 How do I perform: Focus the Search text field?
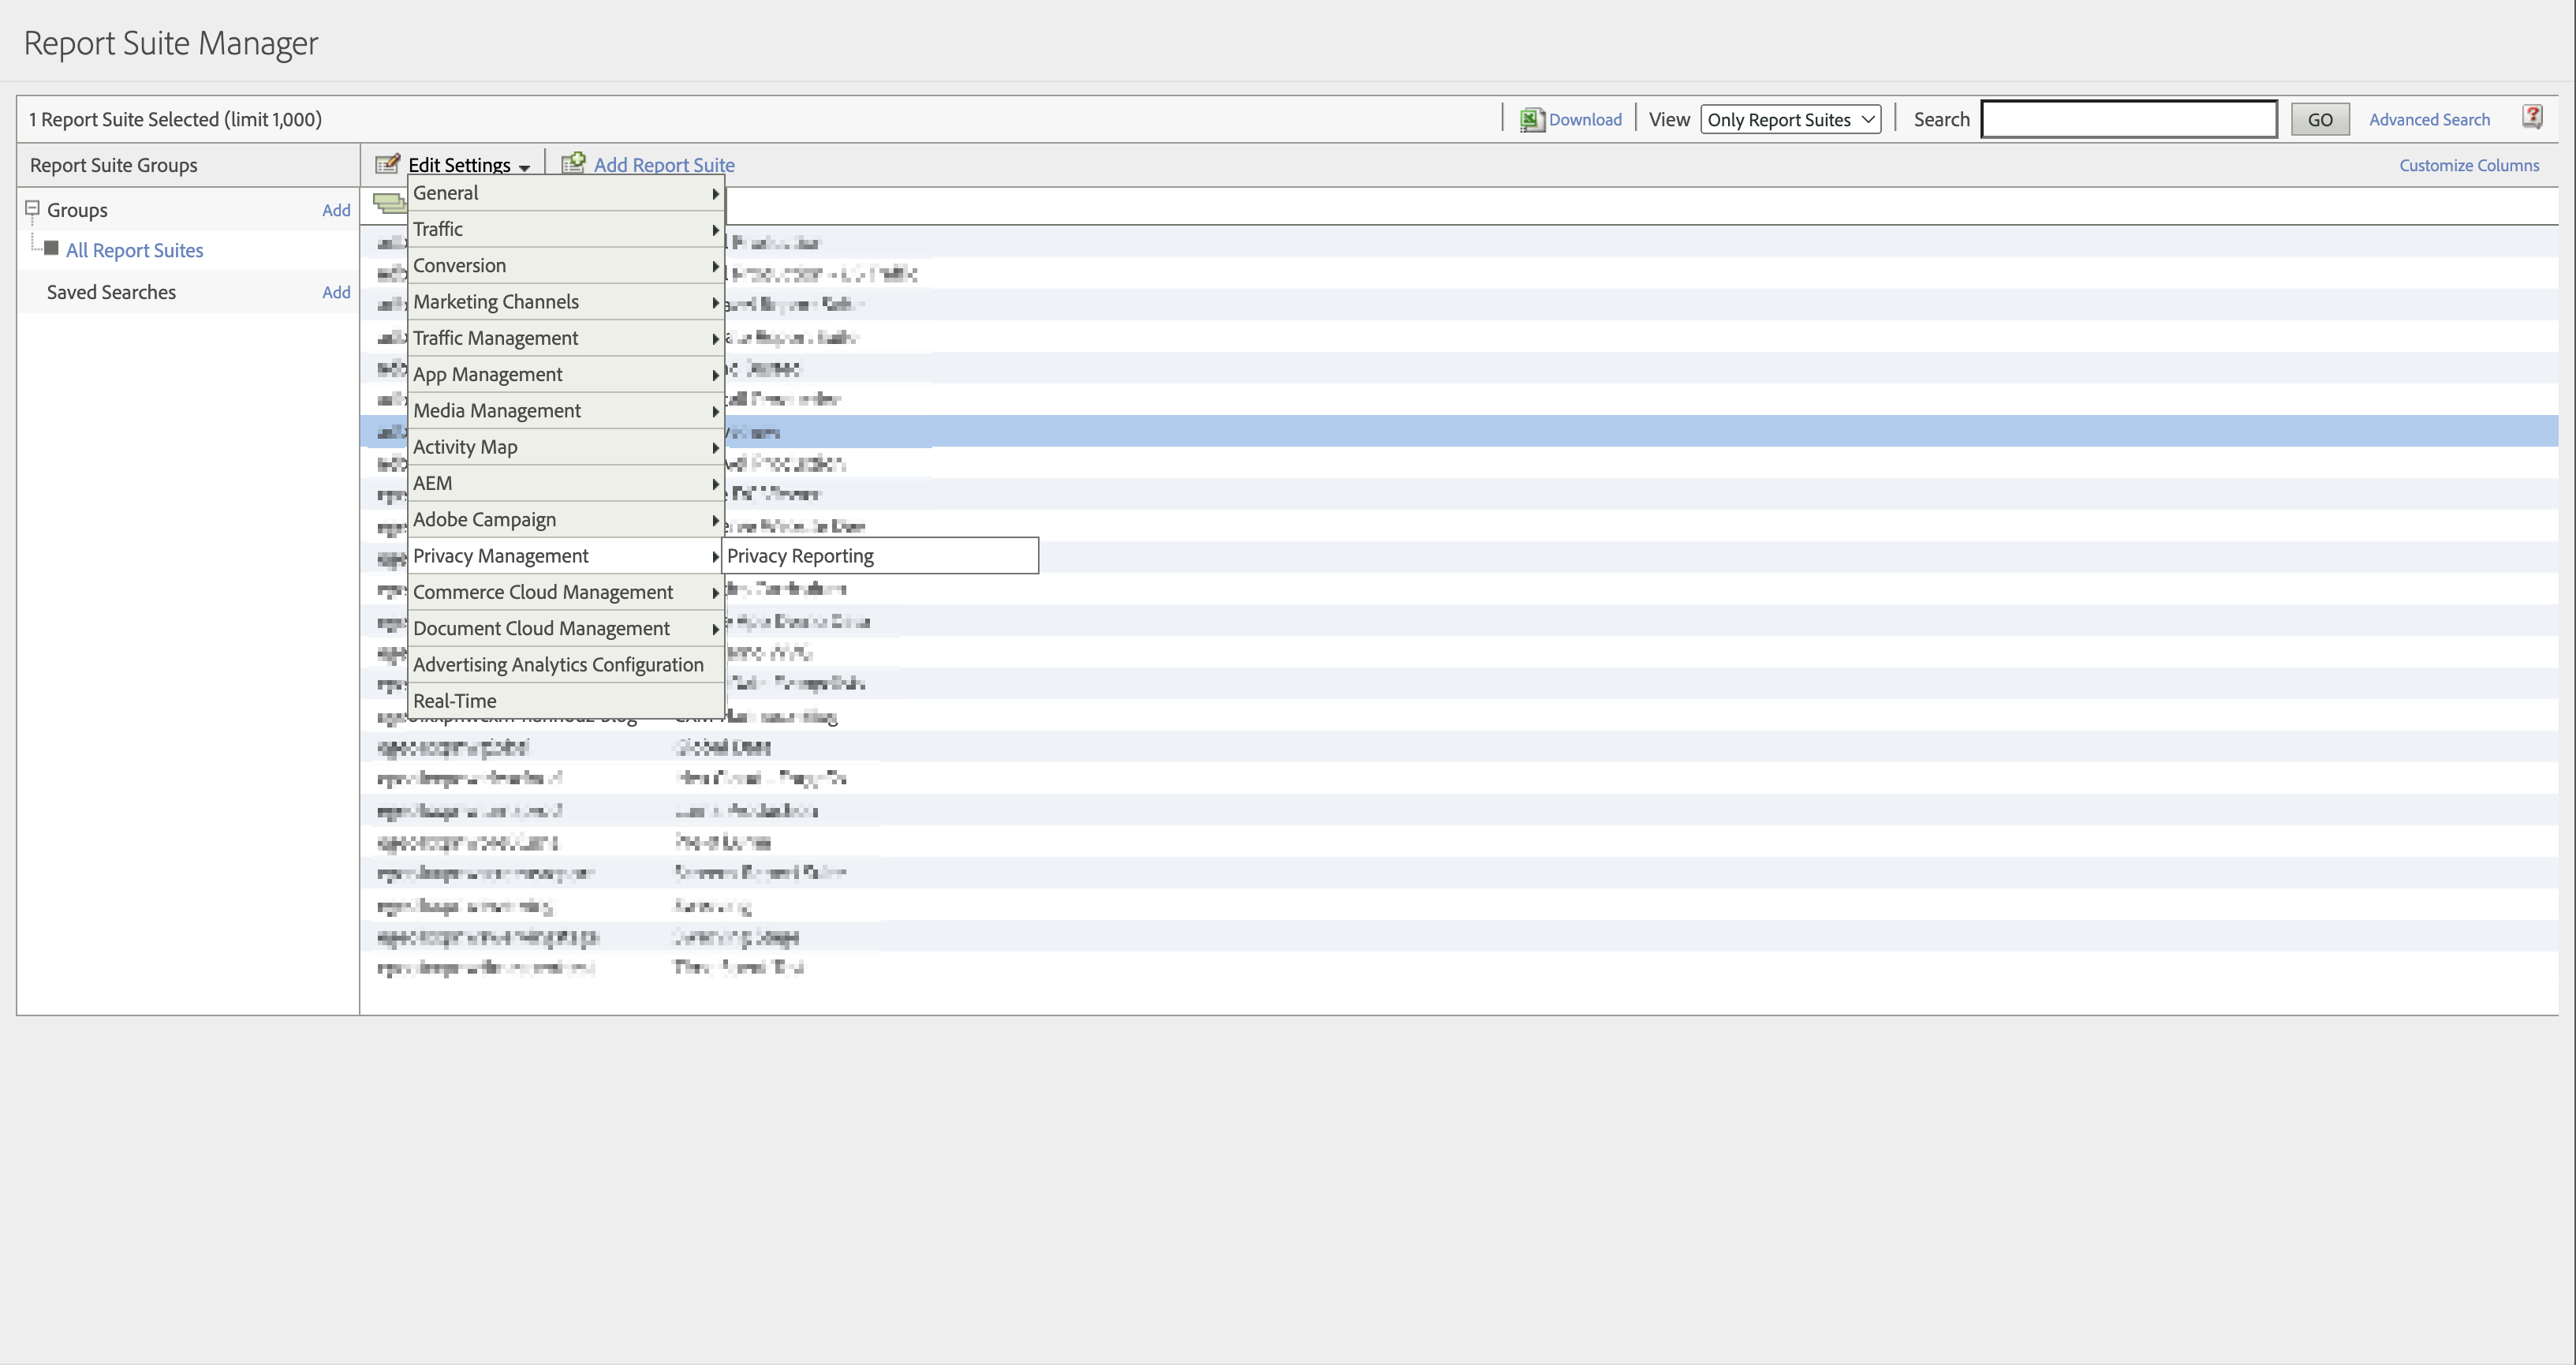click(x=2128, y=120)
